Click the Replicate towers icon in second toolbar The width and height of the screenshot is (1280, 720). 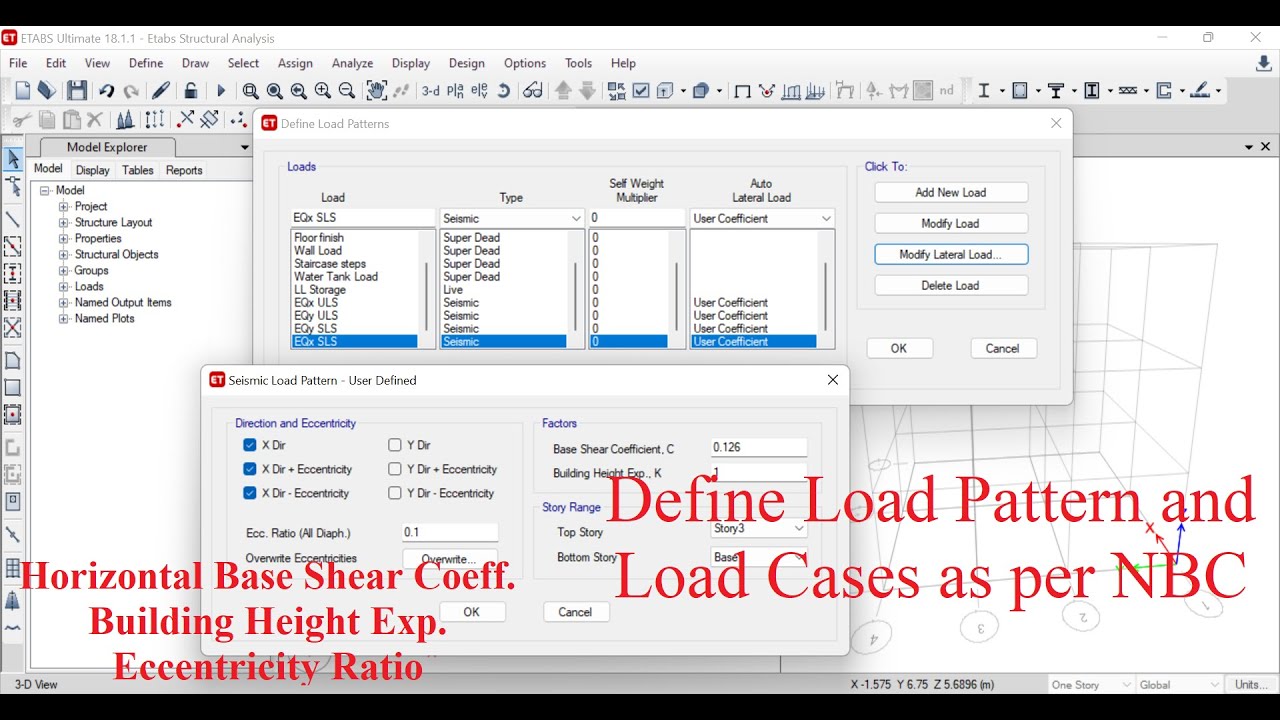[x=125, y=120]
